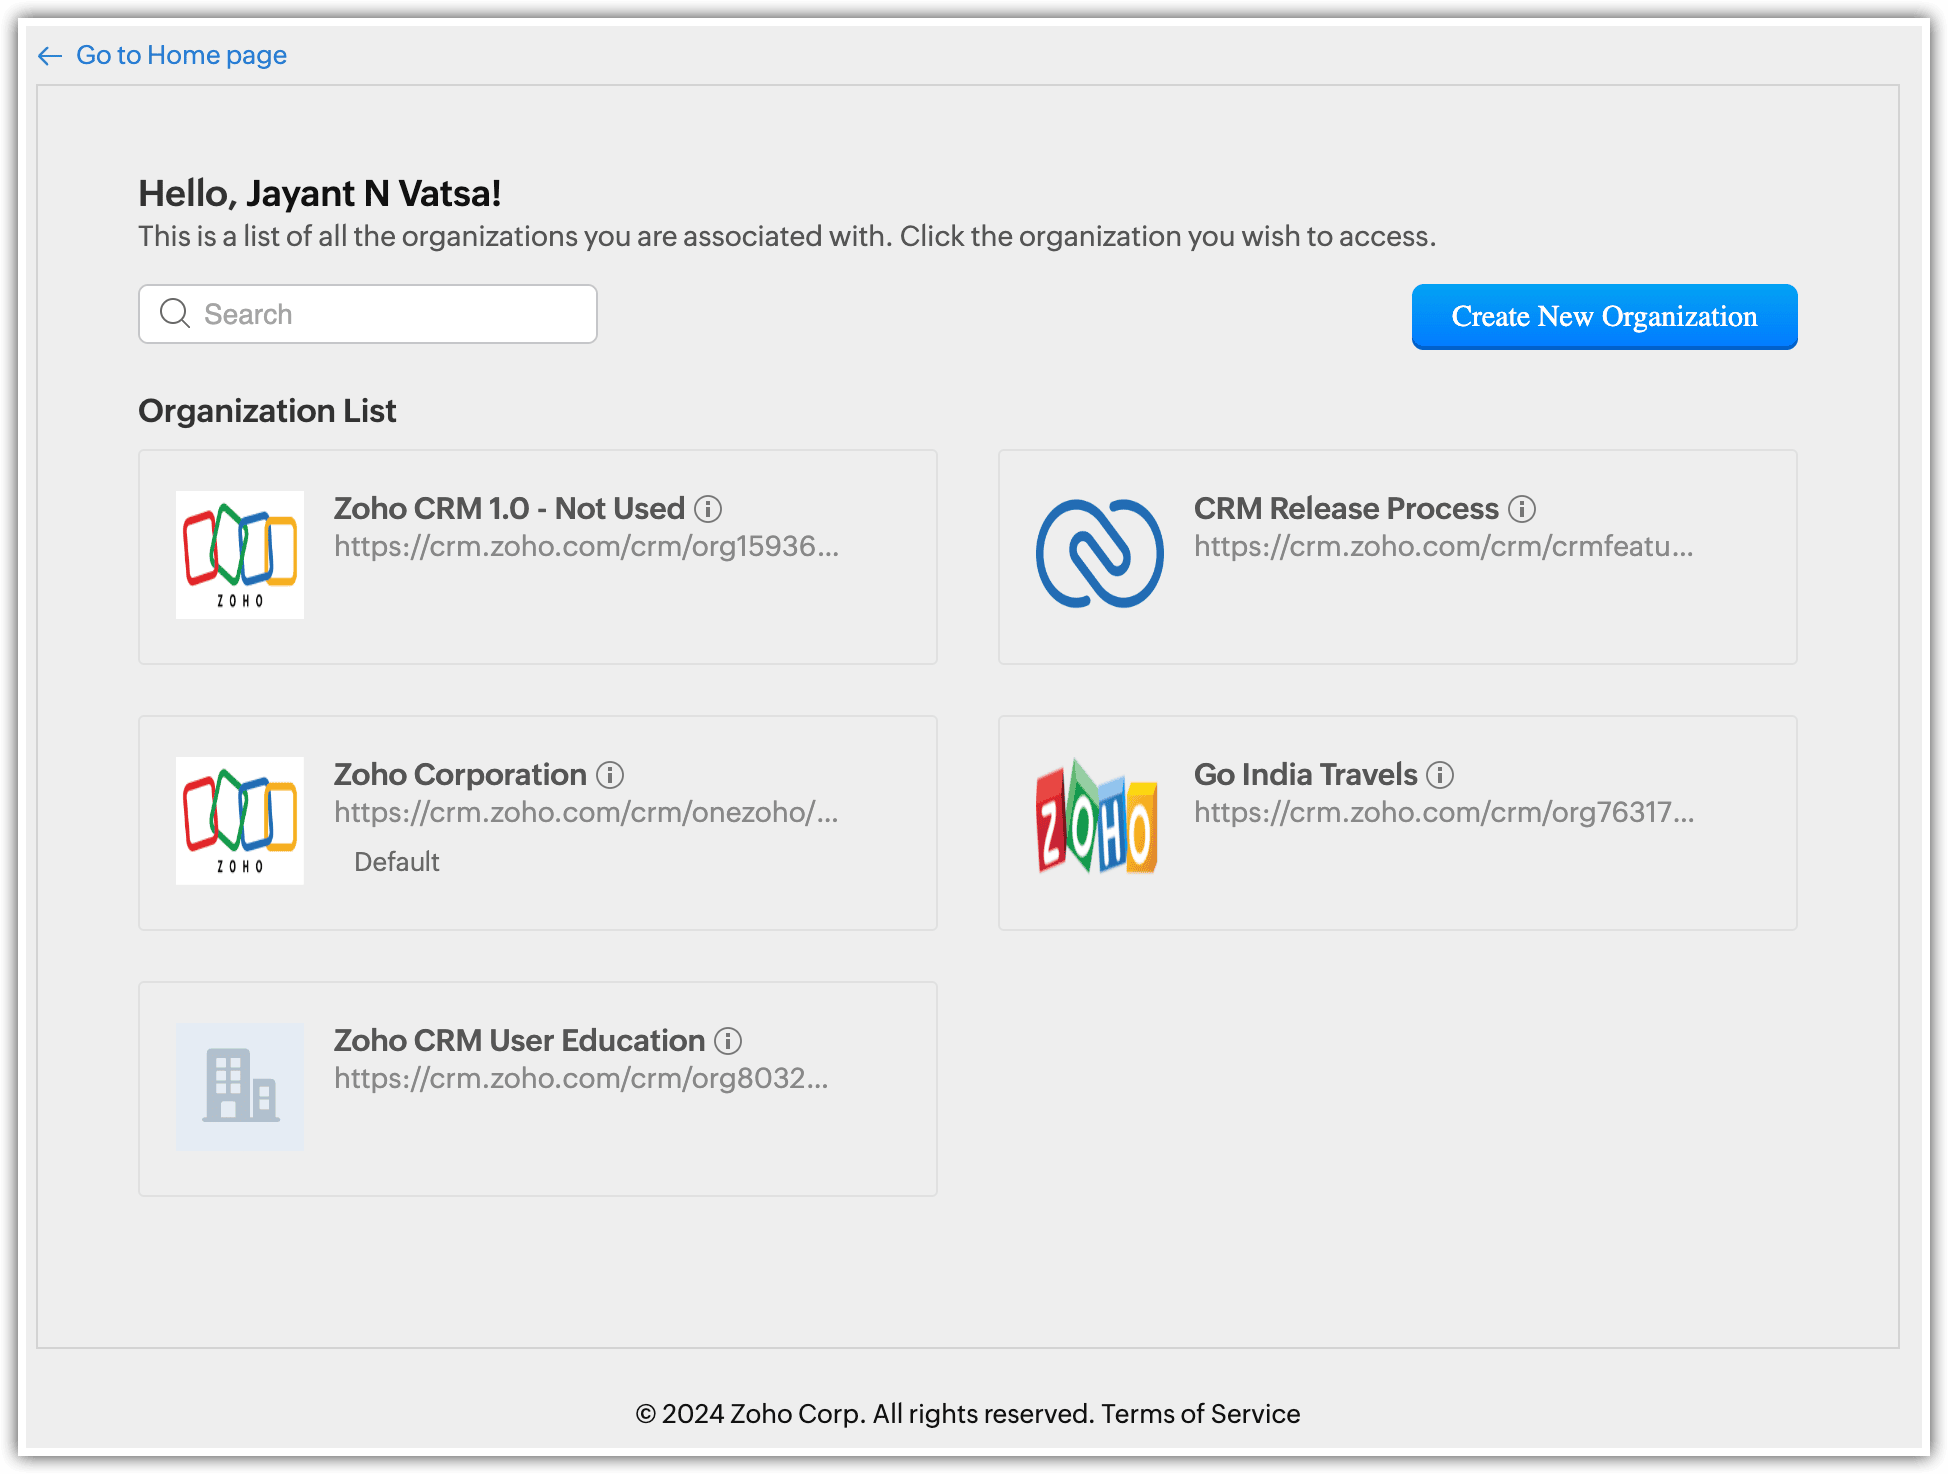
Task: Click the building placeholder icon for User Education
Action: [240, 1086]
